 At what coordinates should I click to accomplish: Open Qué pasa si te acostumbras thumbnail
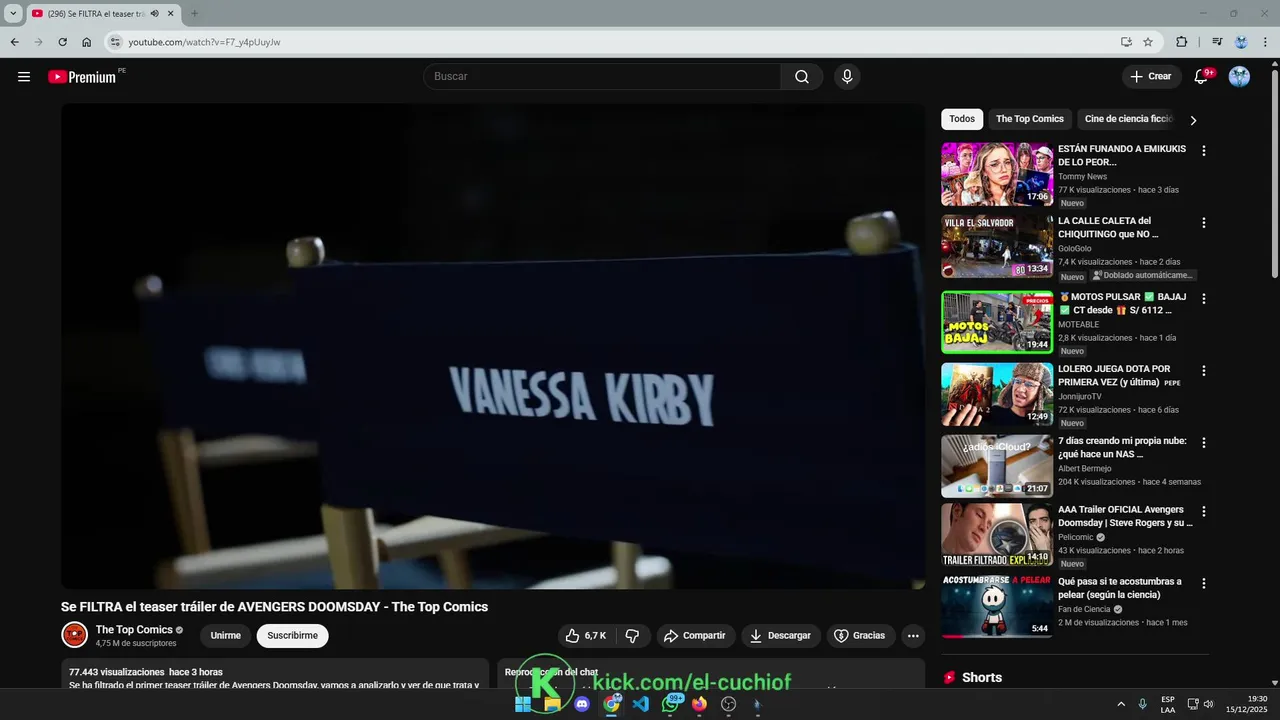coord(997,606)
